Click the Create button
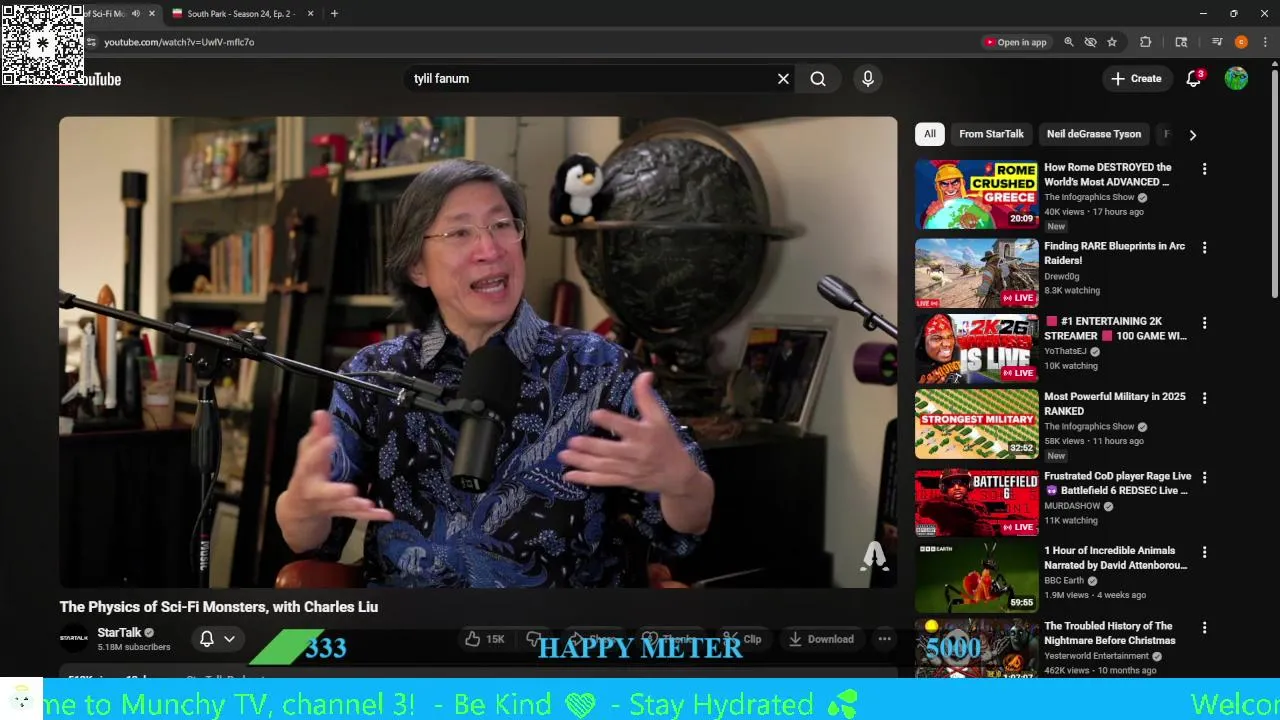This screenshot has height=720, width=1280. point(1137,78)
